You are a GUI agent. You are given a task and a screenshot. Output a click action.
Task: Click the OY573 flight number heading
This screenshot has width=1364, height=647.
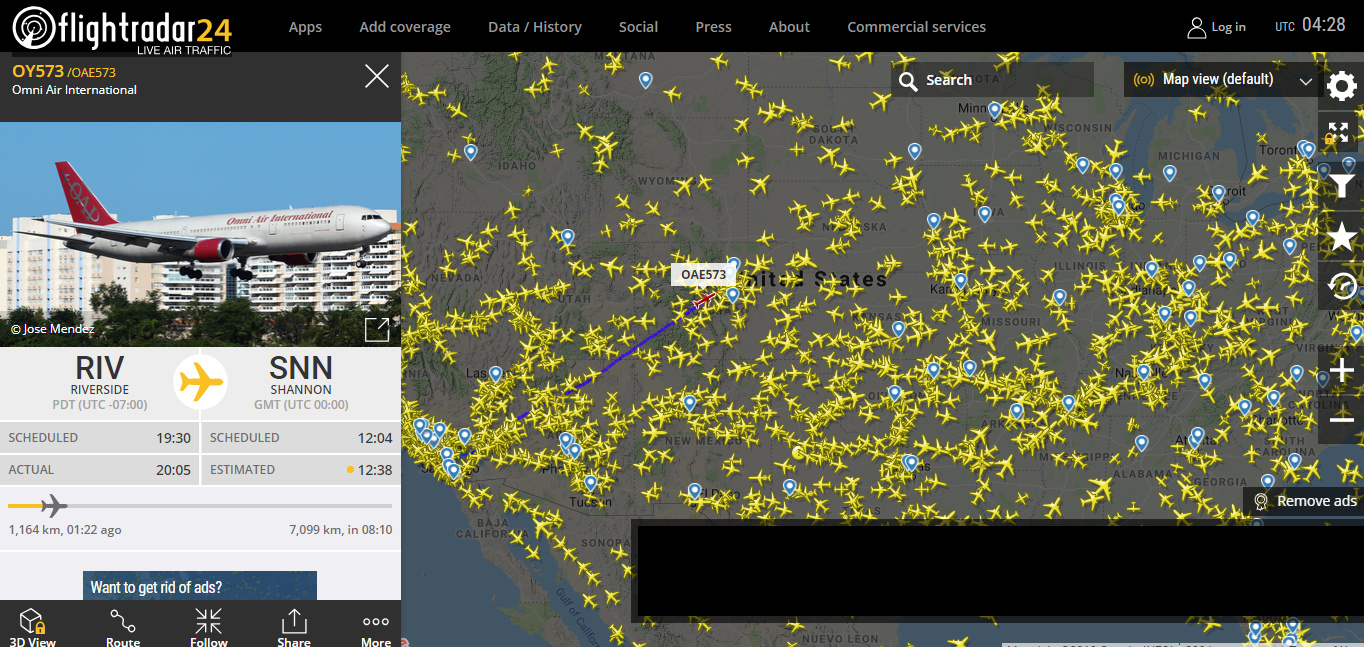click(38, 71)
